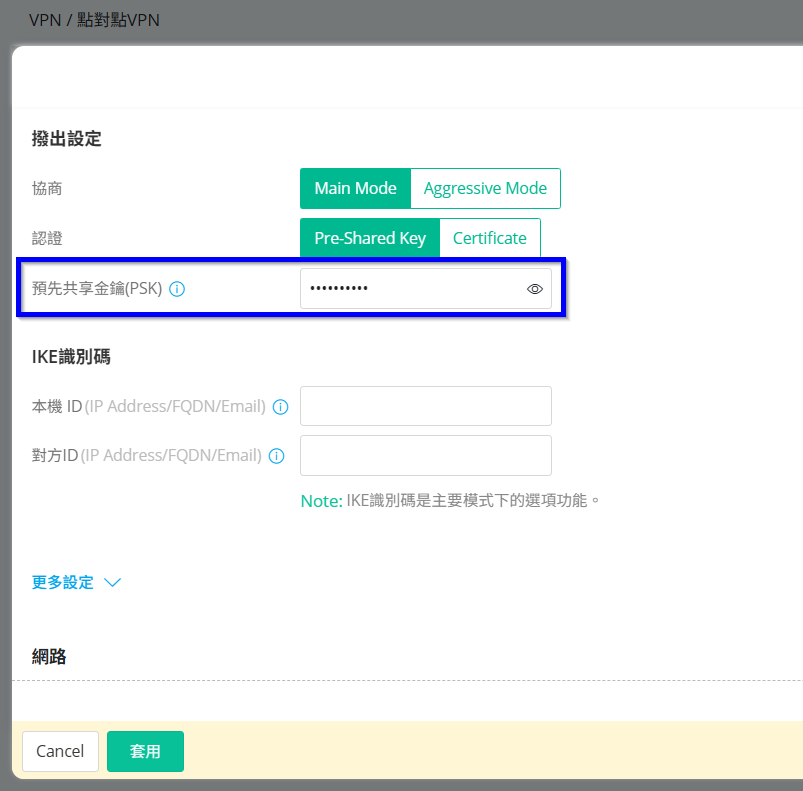The height and width of the screenshot is (791, 803).
Task: Focus the 預先共享金鑰 password field
Action: click(410, 289)
